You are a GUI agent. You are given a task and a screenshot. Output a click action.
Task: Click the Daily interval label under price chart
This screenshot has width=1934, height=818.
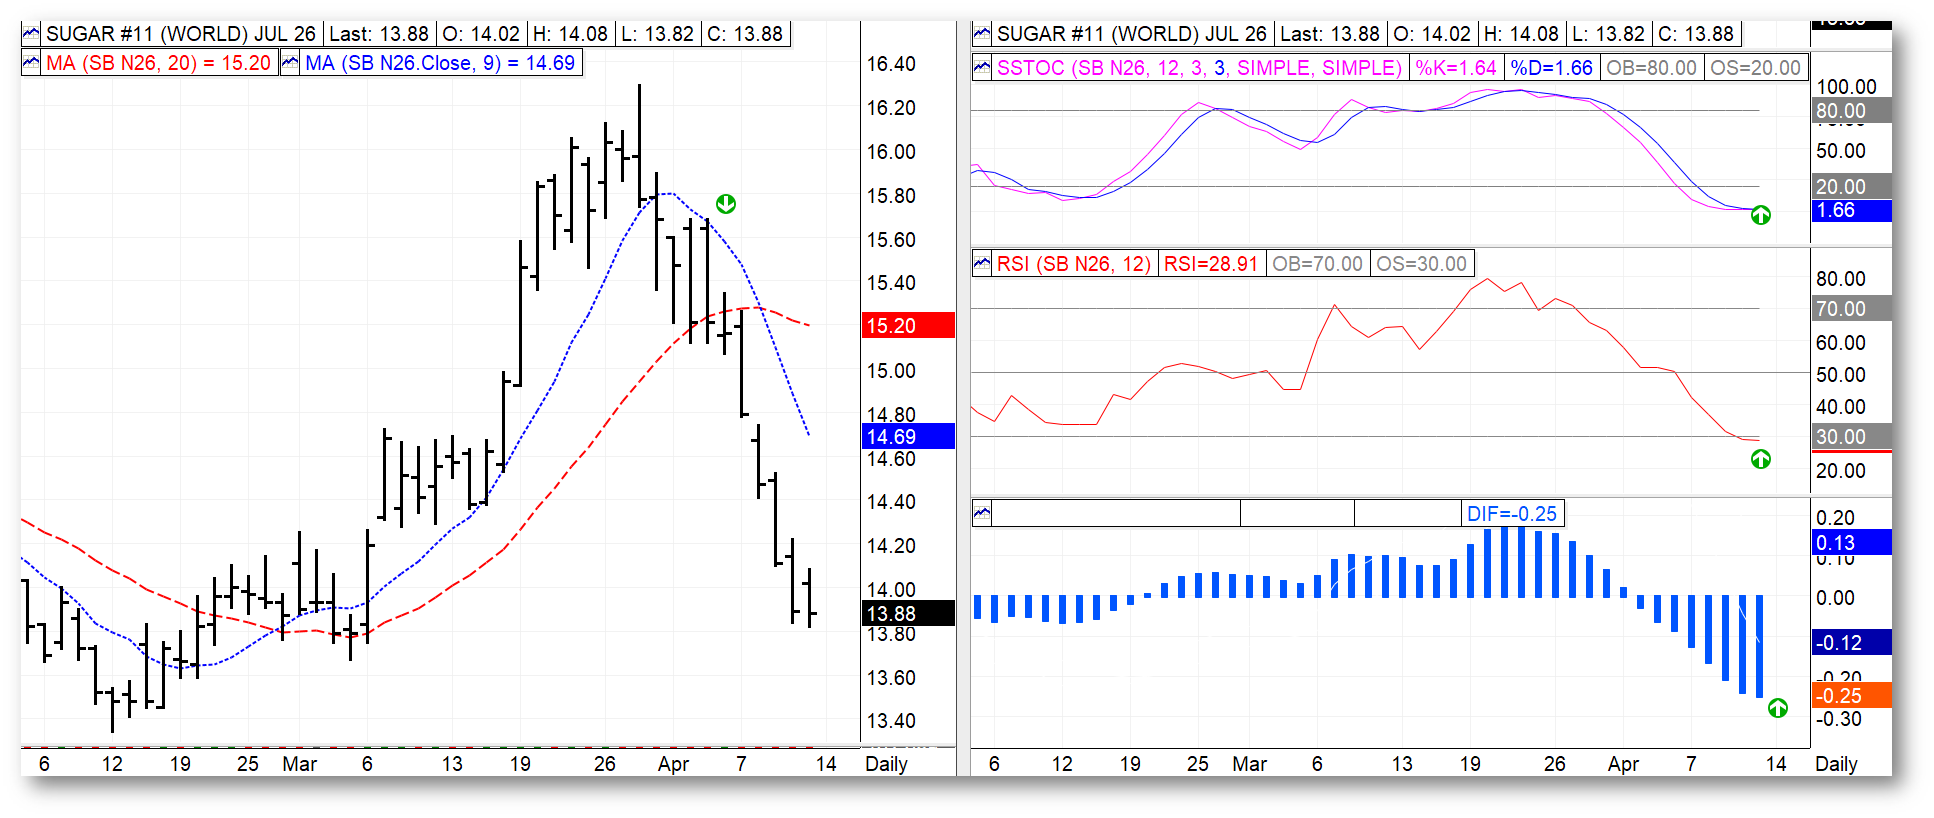pyautogui.click(x=886, y=764)
